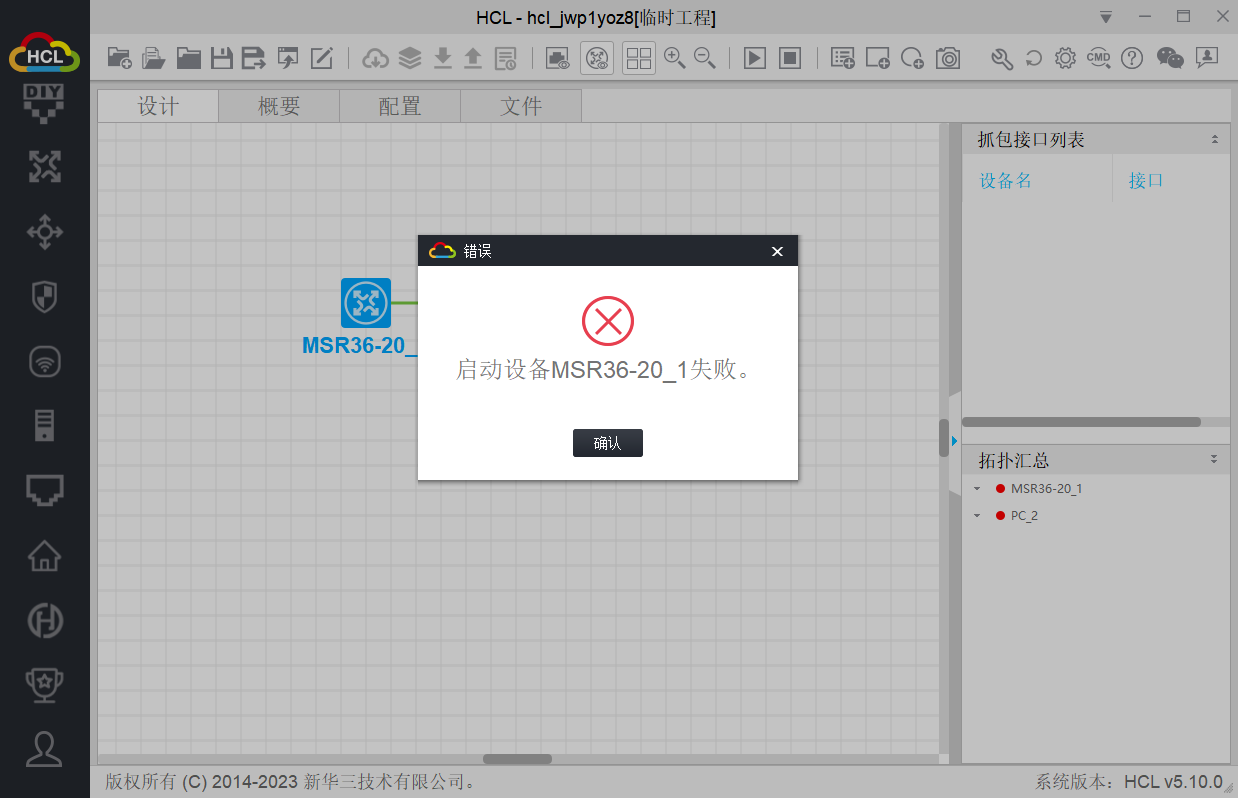
Task: Open the title bar dropdown triangle menu
Action: [x=1105, y=17]
